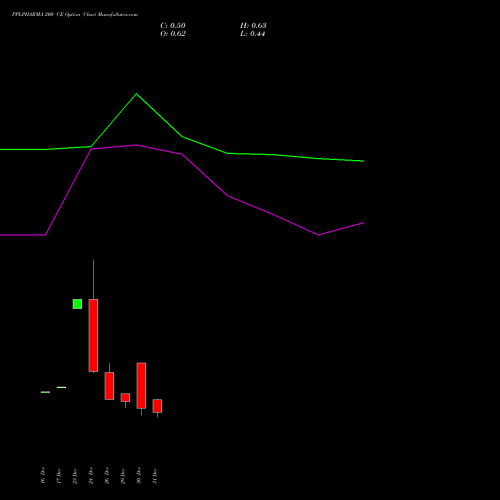500x500 pixels.
Task: Click the close value C: 0.50
Action: coord(173,26)
